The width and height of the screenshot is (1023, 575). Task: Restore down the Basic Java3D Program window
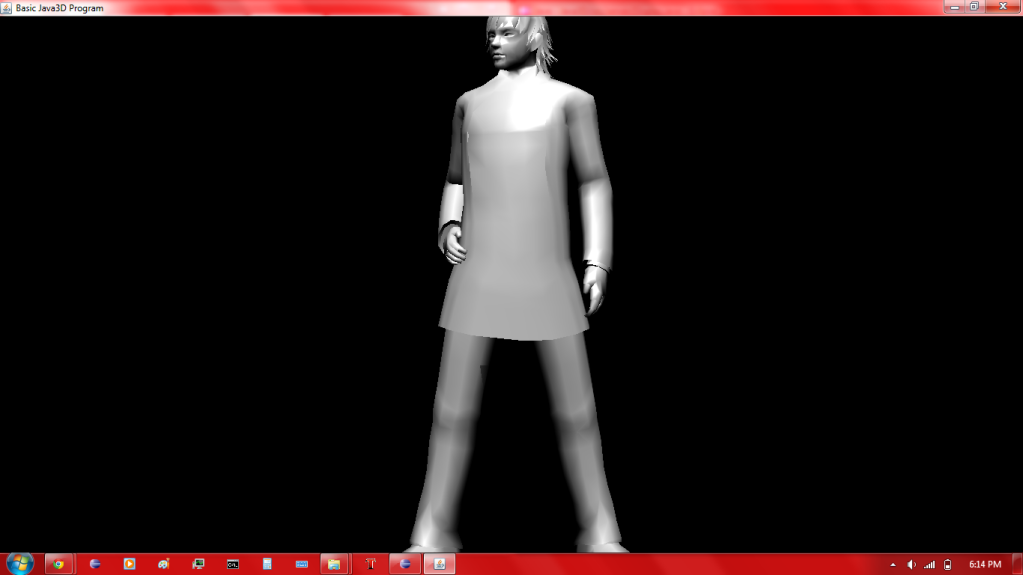pos(974,7)
